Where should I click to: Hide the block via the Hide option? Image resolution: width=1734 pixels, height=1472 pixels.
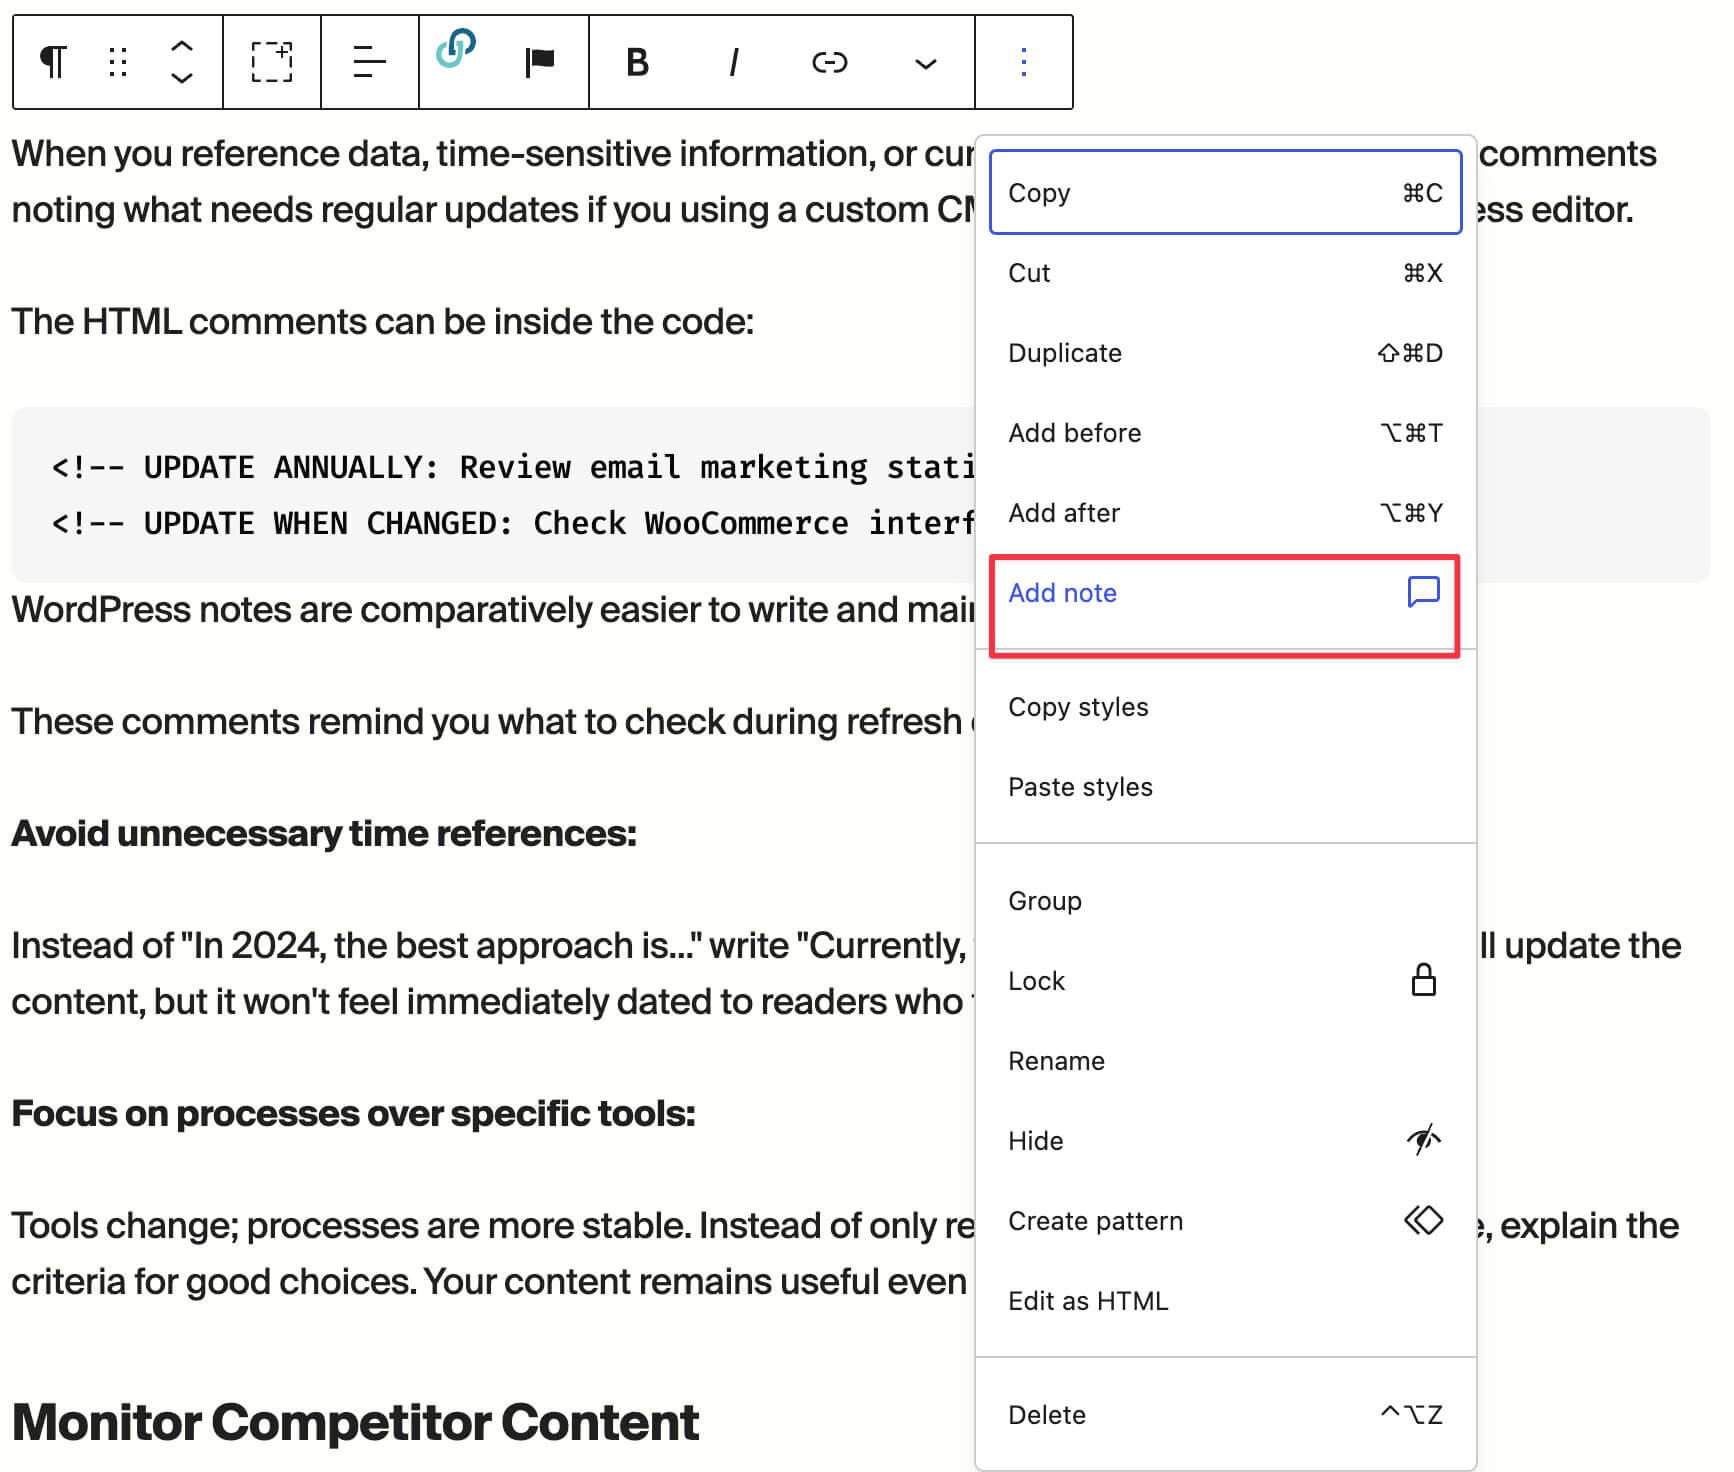1034,1140
